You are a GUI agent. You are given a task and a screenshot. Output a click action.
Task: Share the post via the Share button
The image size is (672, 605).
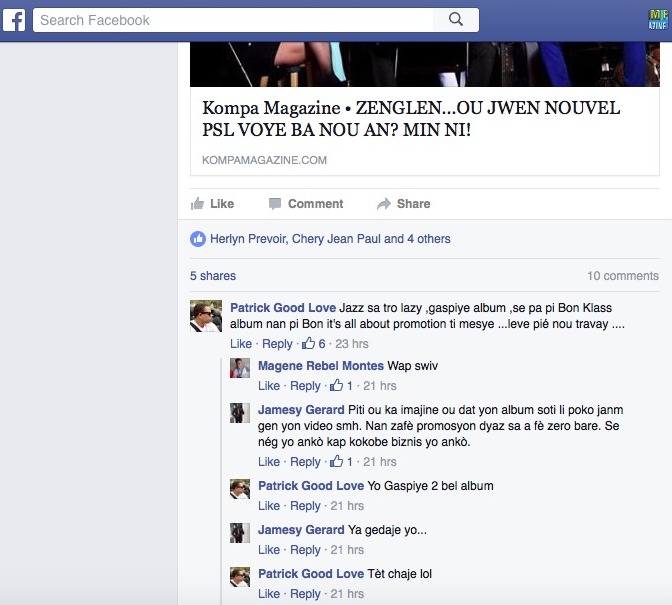pyautogui.click(x=404, y=204)
